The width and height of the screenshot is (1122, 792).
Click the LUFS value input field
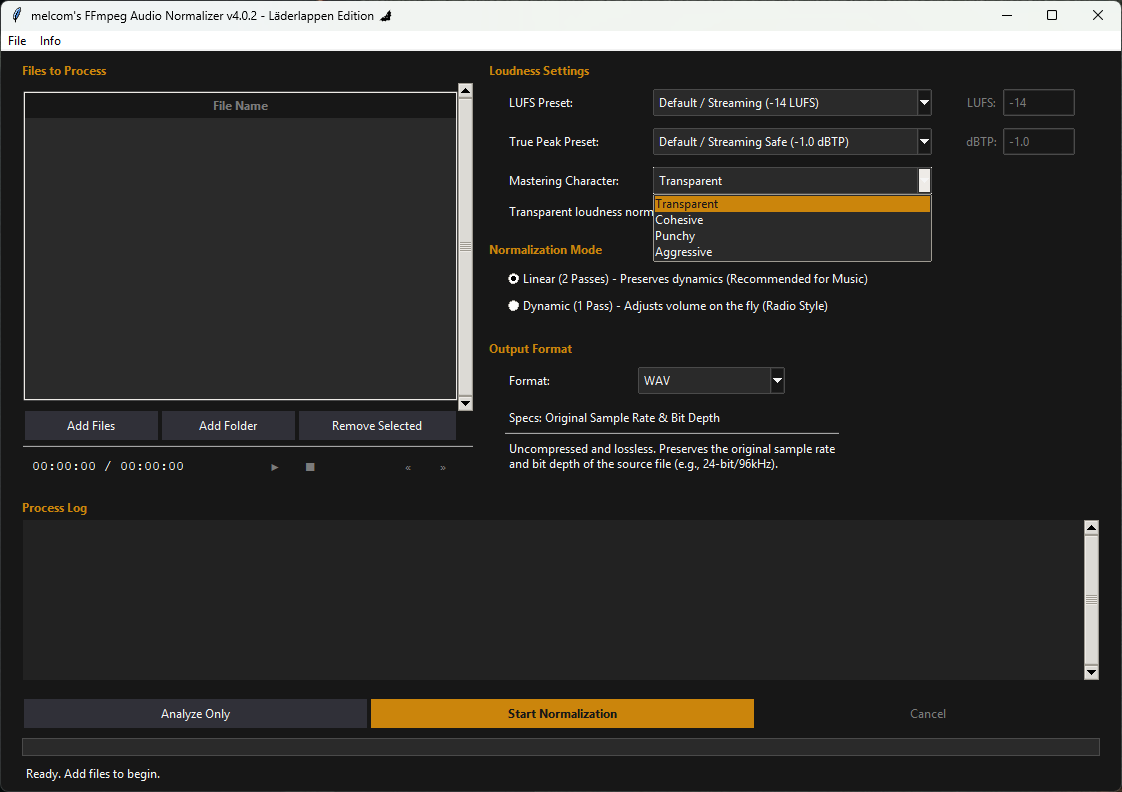1038,102
